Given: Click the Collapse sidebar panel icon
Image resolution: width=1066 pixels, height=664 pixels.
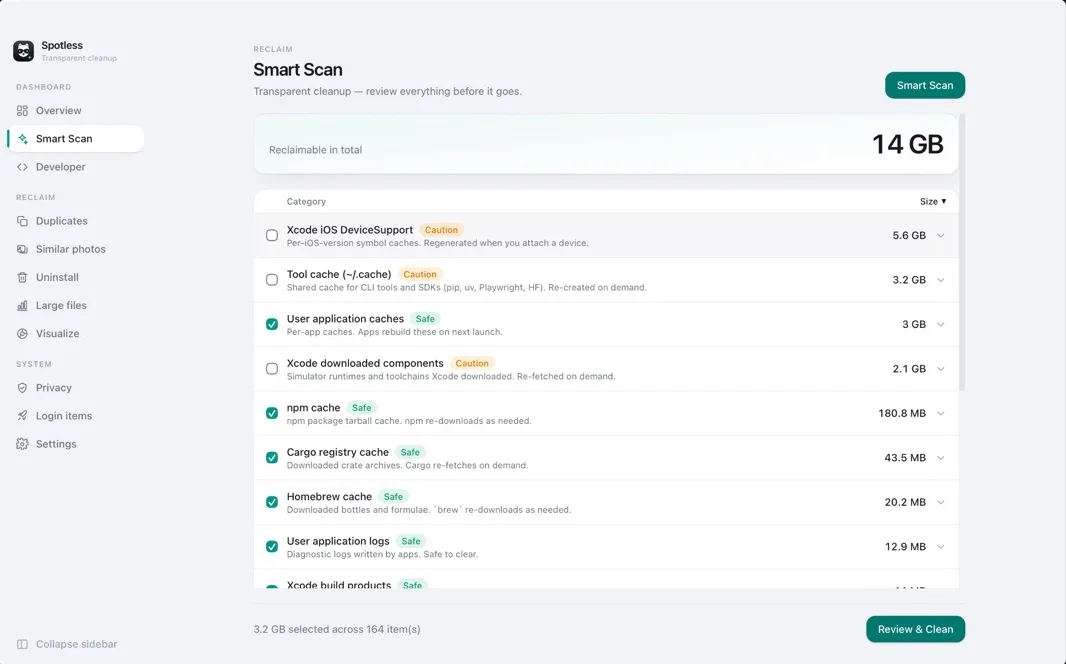Looking at the screenshot, I should [22, 644].
